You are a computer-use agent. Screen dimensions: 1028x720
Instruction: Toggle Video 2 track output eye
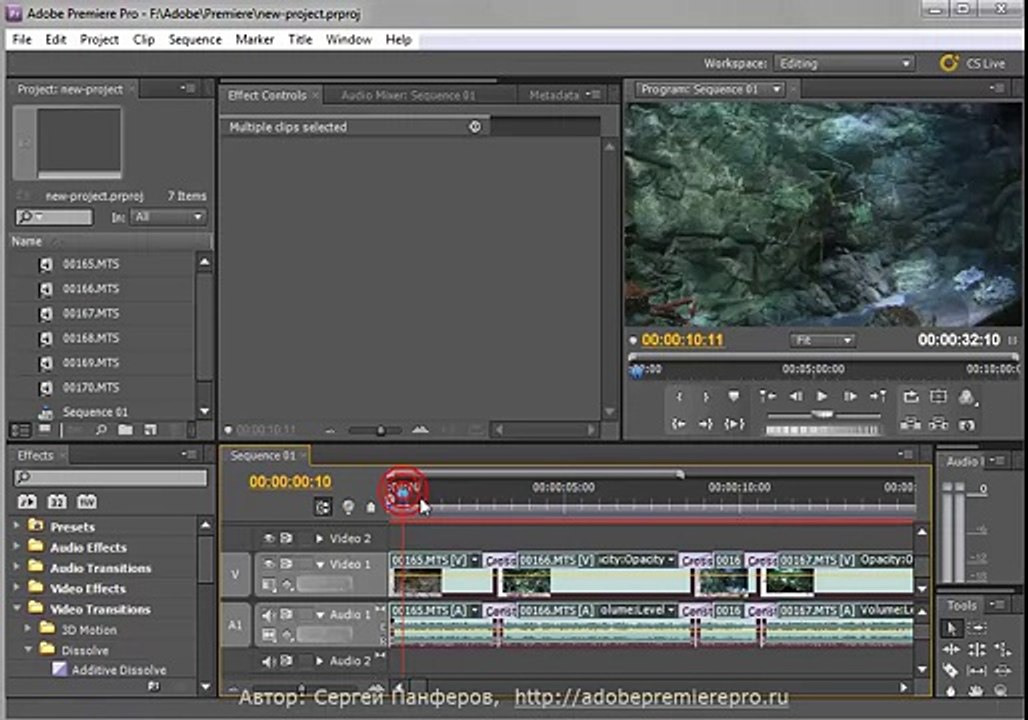pyautogui.click(x=269, y=538)
